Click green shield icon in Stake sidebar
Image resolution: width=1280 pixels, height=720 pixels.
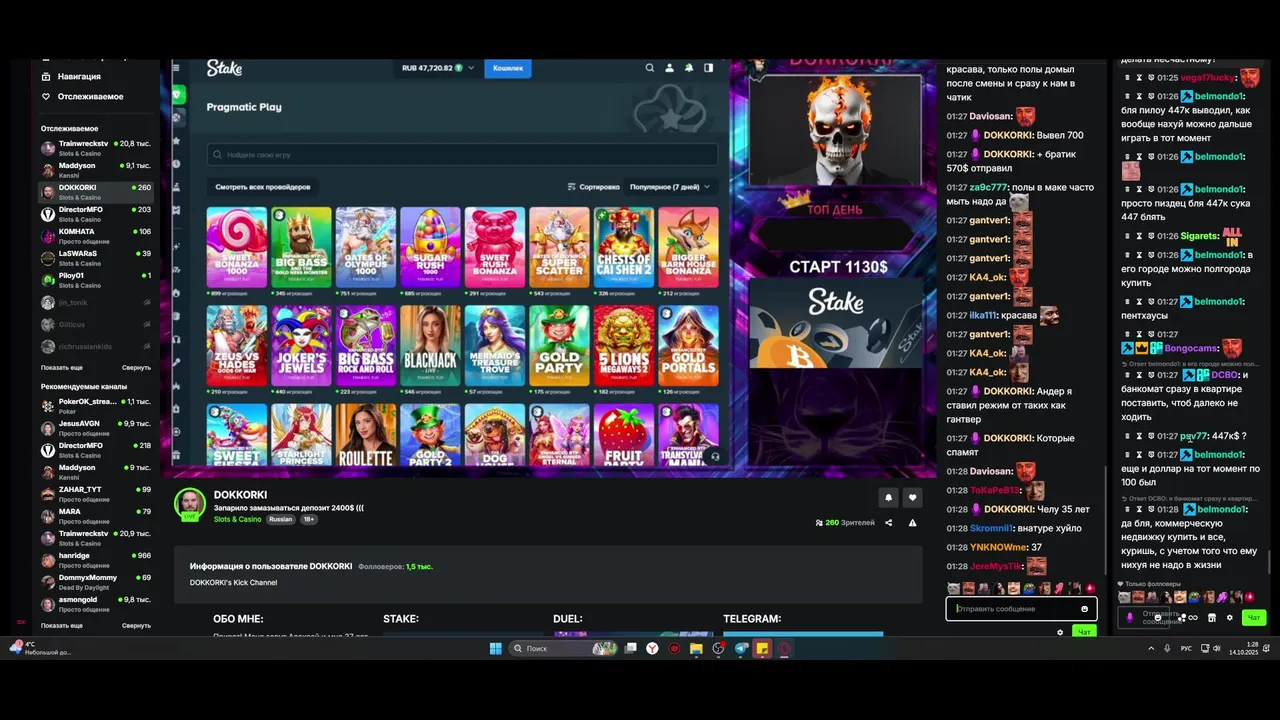[177, 95]
